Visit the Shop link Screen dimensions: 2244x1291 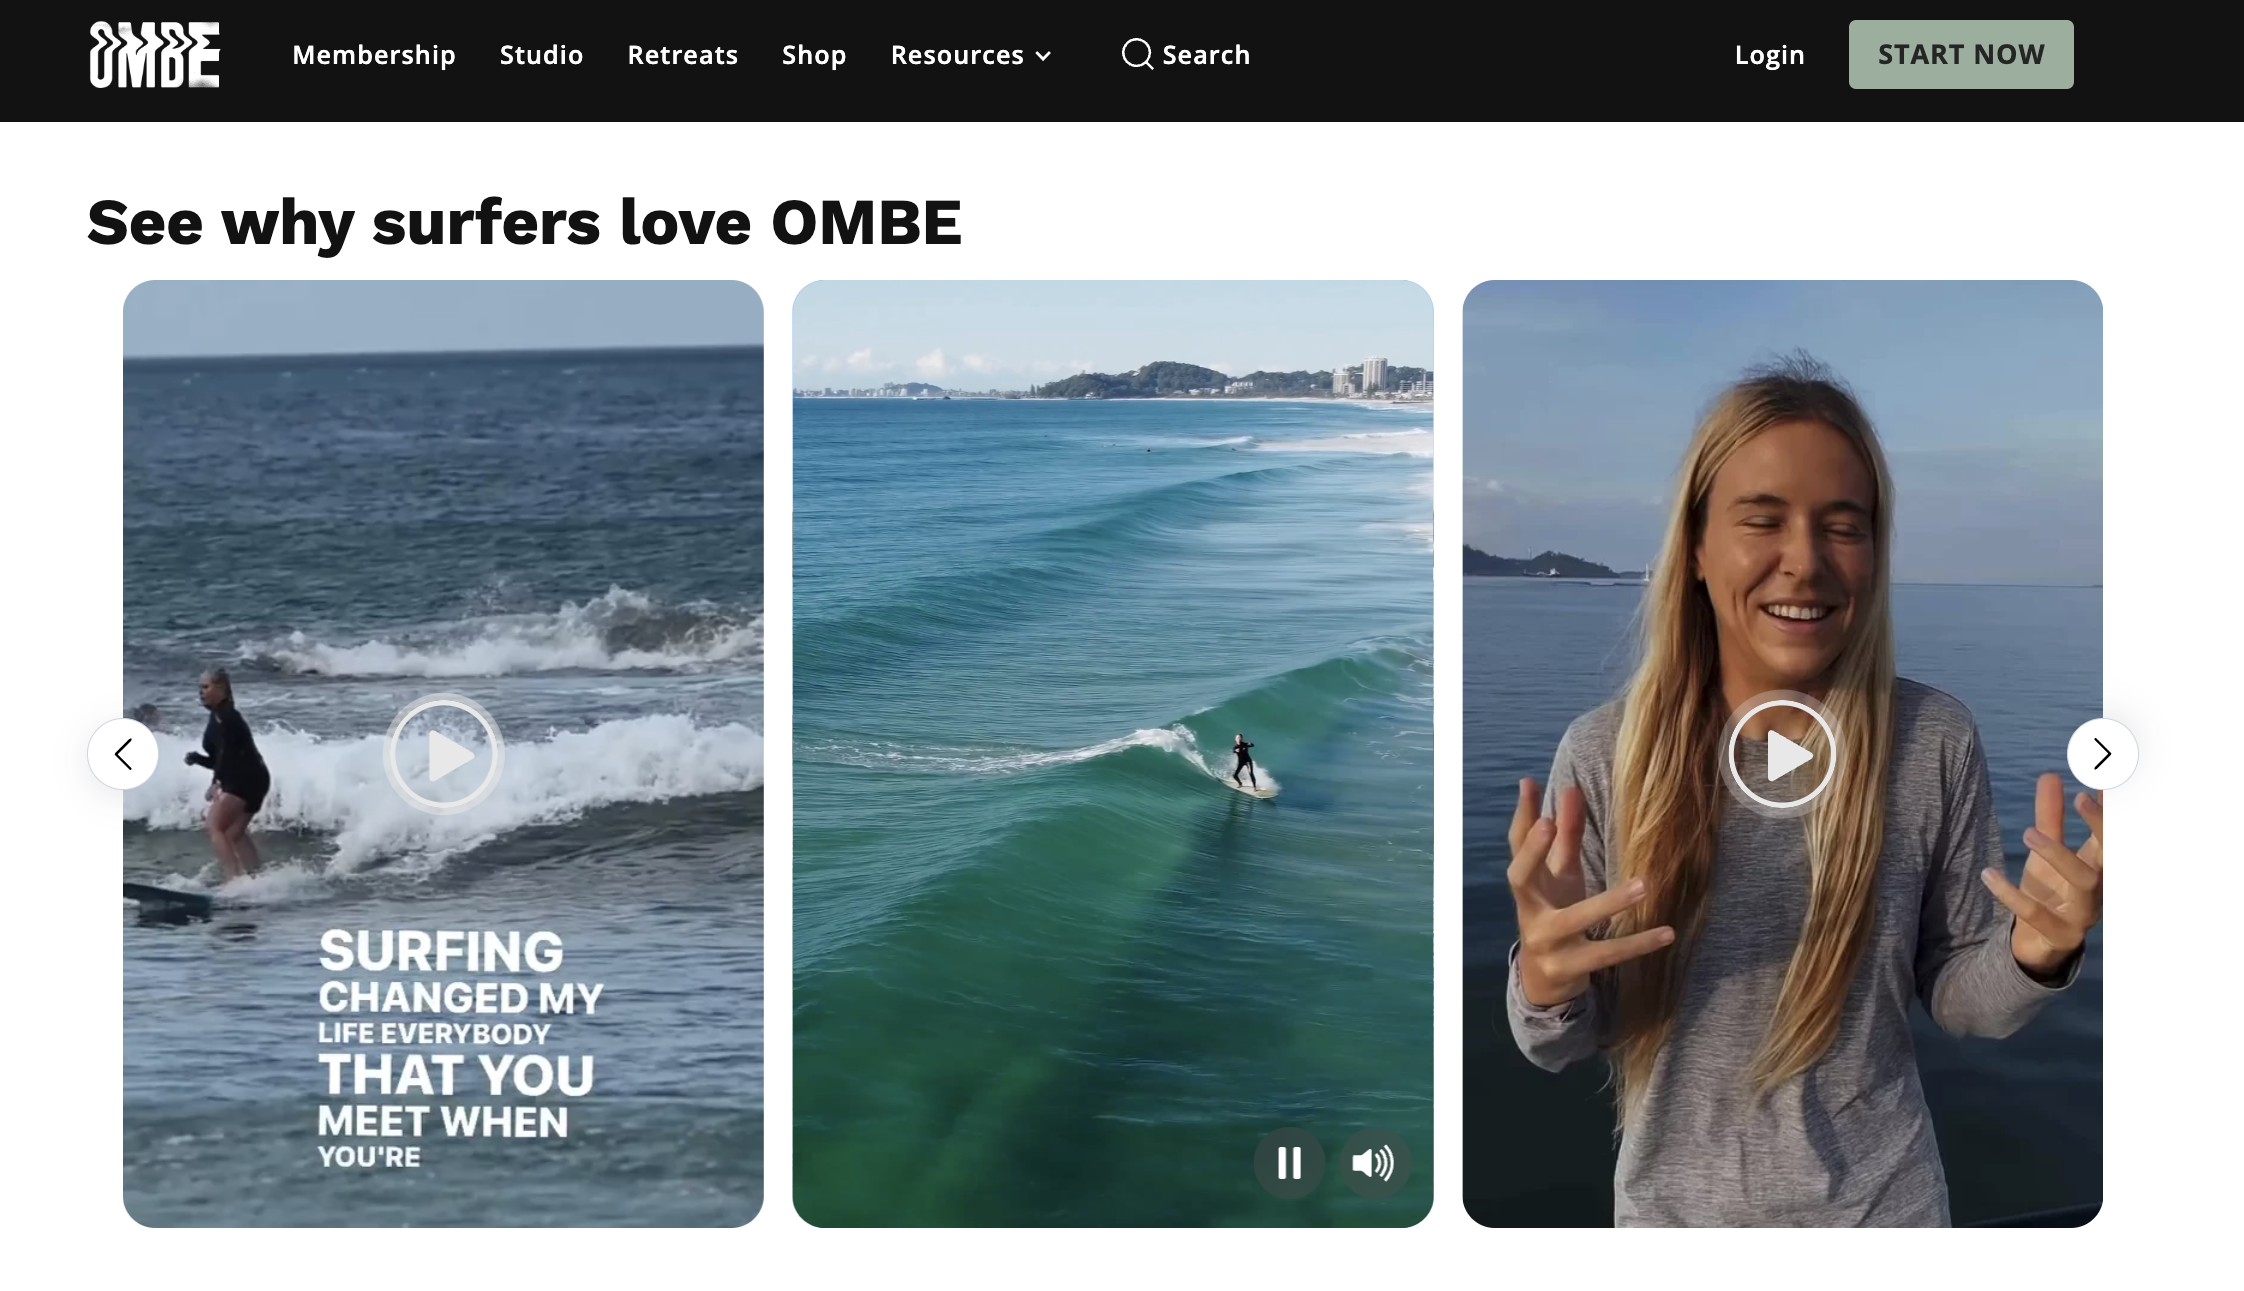(x=814, y=55)
